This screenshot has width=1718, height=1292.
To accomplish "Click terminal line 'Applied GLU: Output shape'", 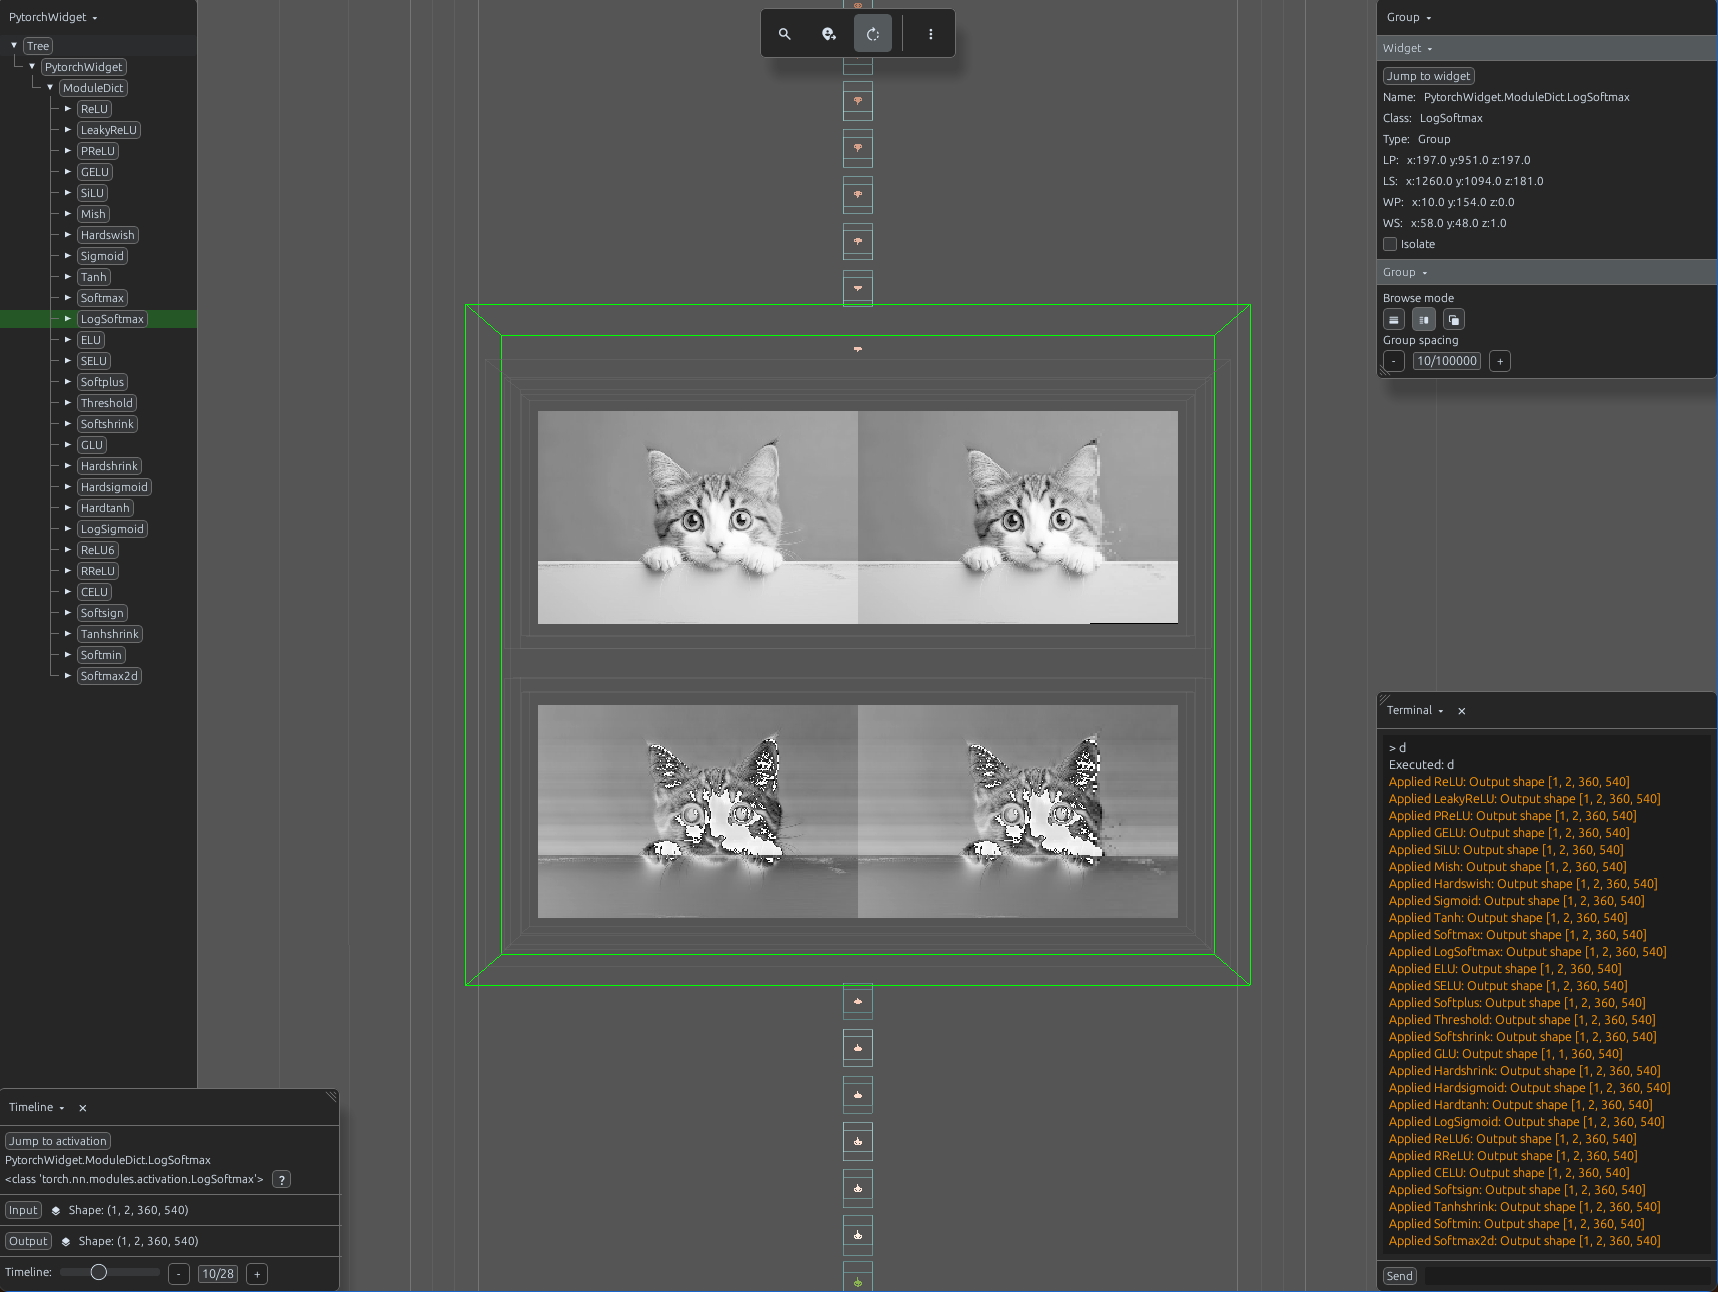I will 1505,1054.
